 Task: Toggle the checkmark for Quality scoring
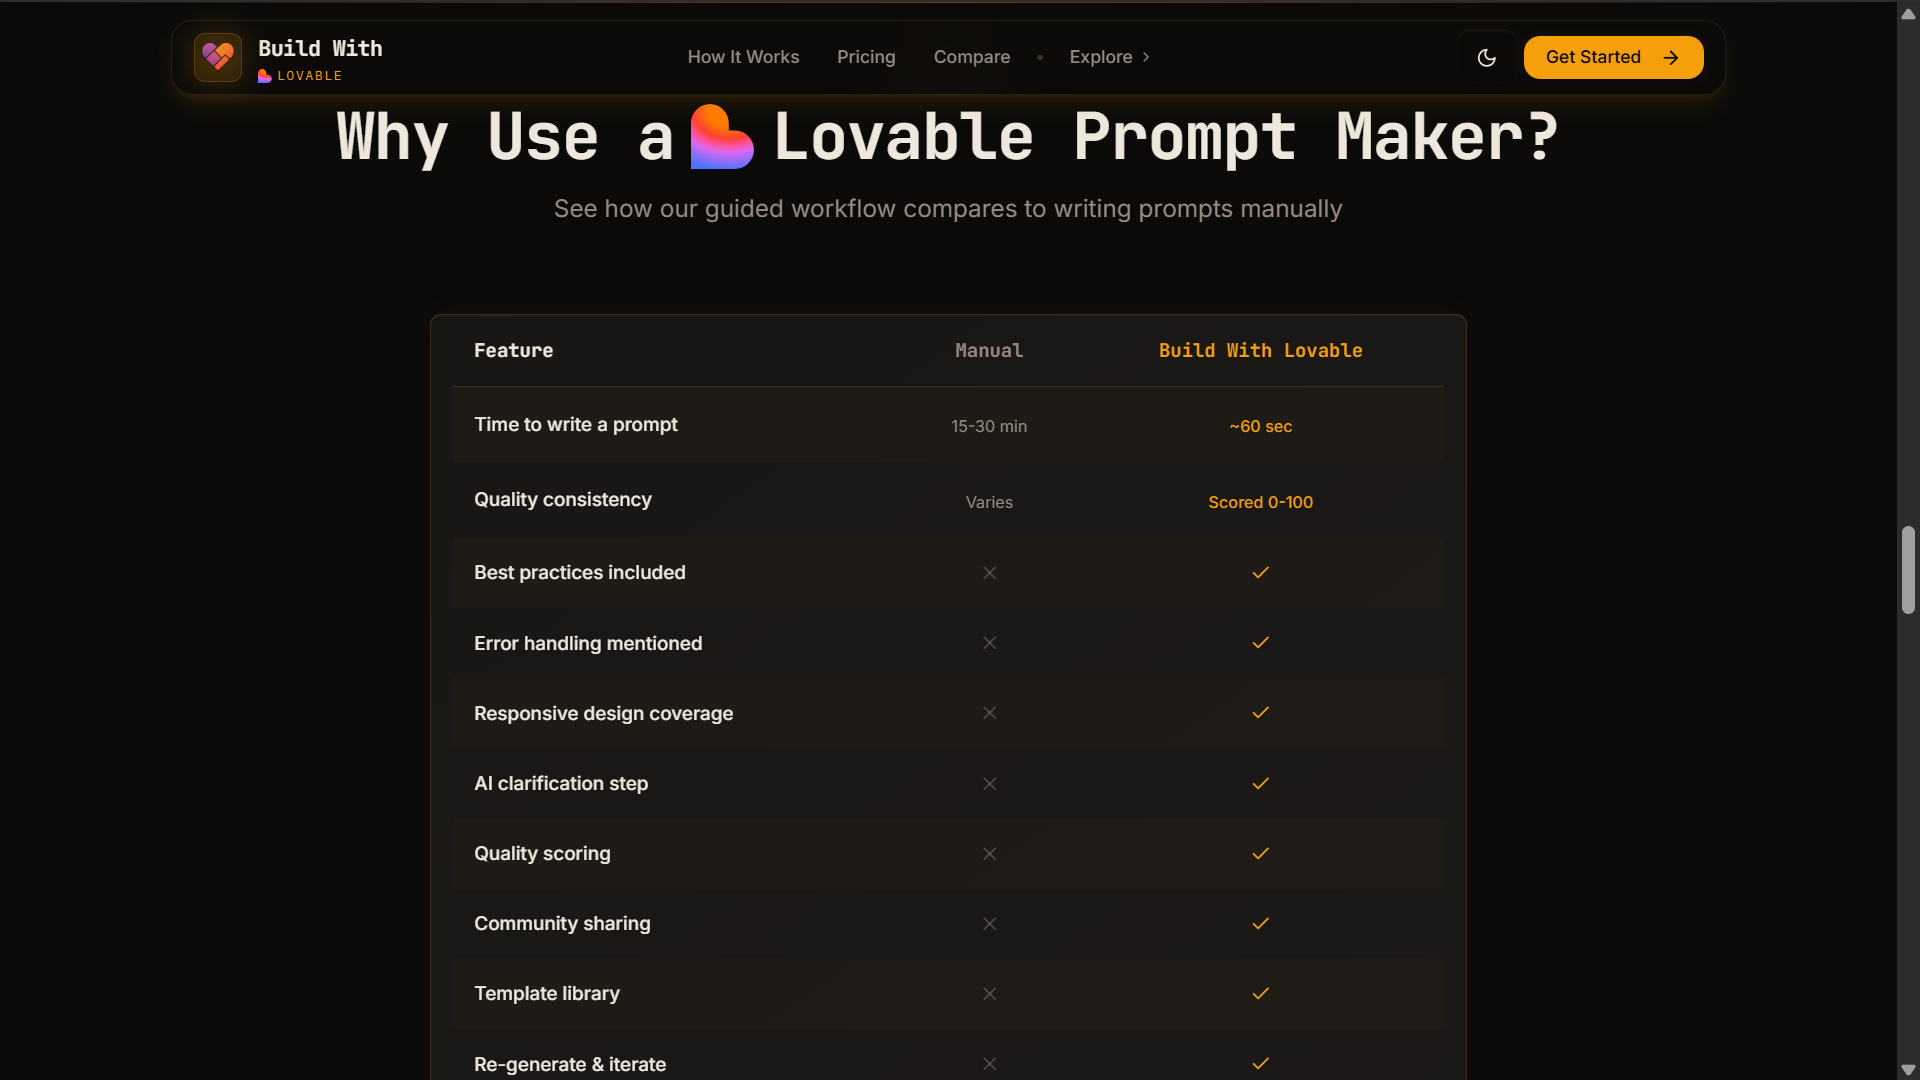(1260, 853)
